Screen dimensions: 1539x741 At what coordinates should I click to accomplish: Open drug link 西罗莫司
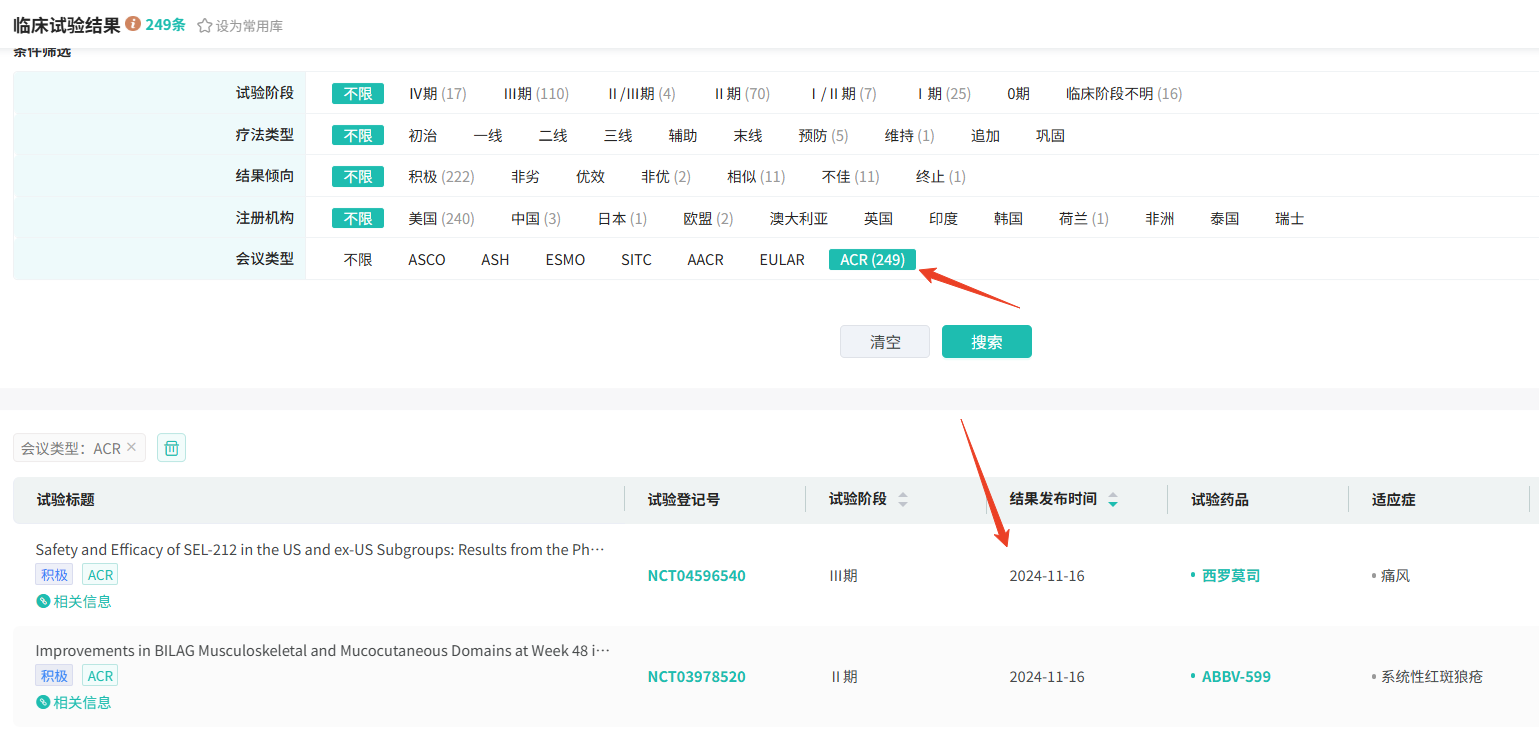(x=1230, y=576)
